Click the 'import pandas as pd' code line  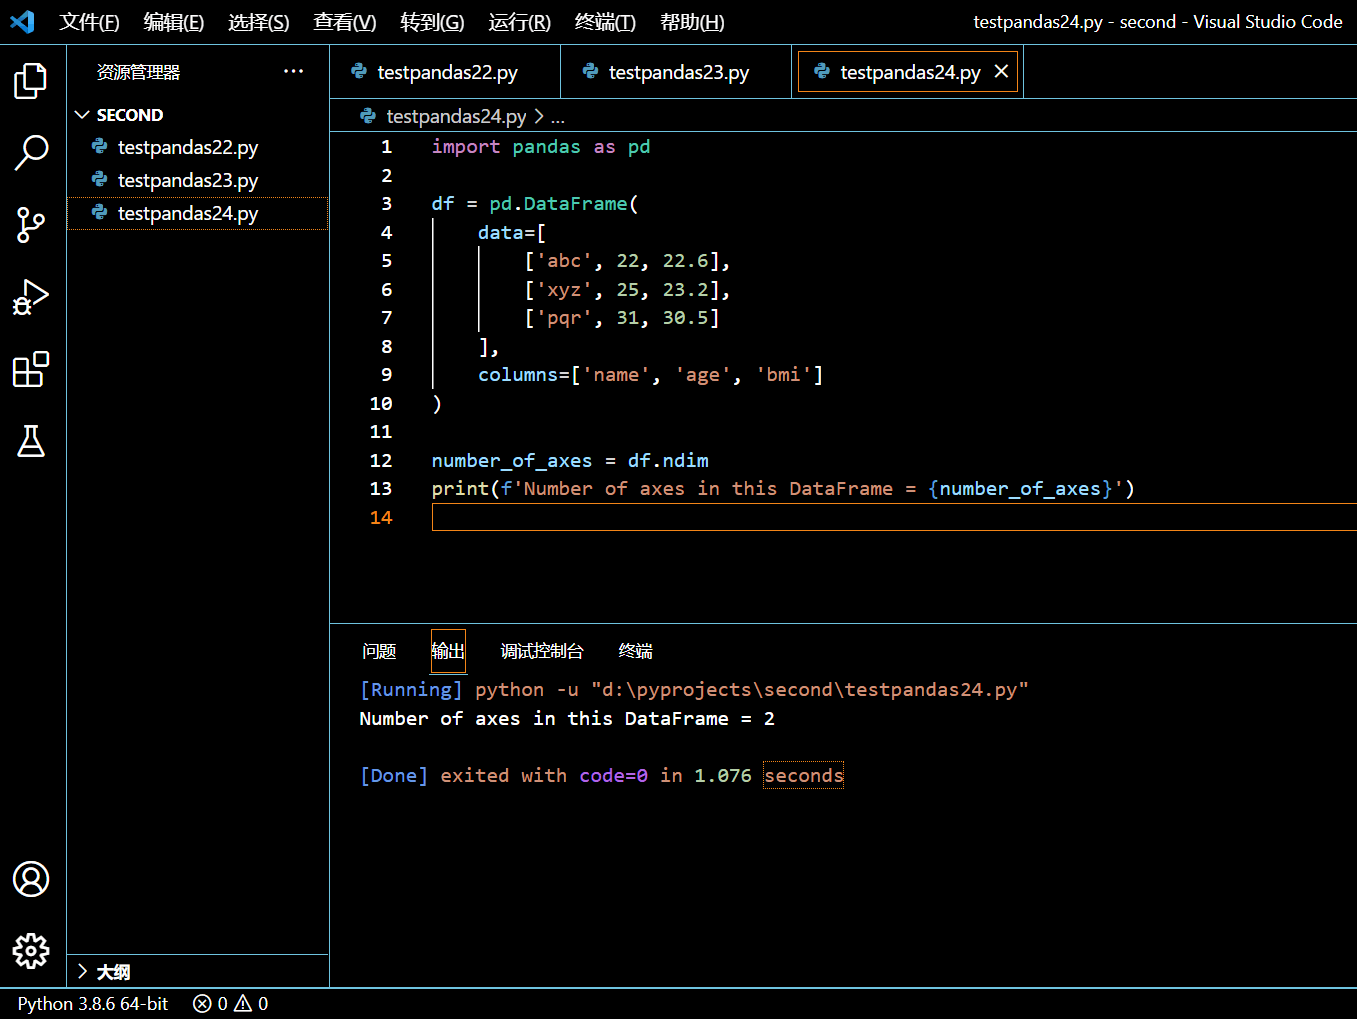pos(541,147)
